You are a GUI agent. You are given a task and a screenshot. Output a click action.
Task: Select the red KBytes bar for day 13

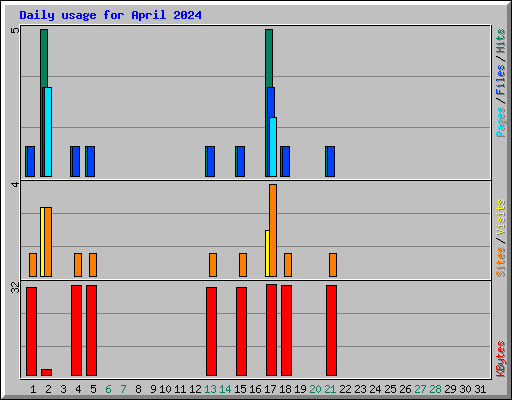(212, 331)
